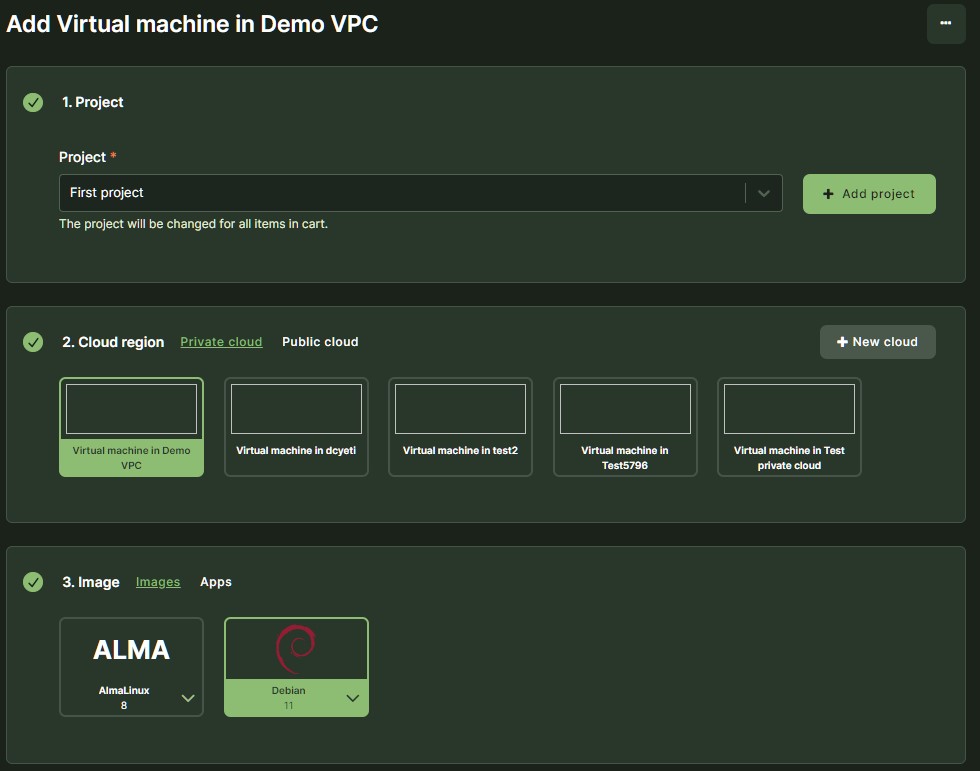Click the plus icon in New cloud
This screenshot has height=771, width=980.
click(841, 342)
